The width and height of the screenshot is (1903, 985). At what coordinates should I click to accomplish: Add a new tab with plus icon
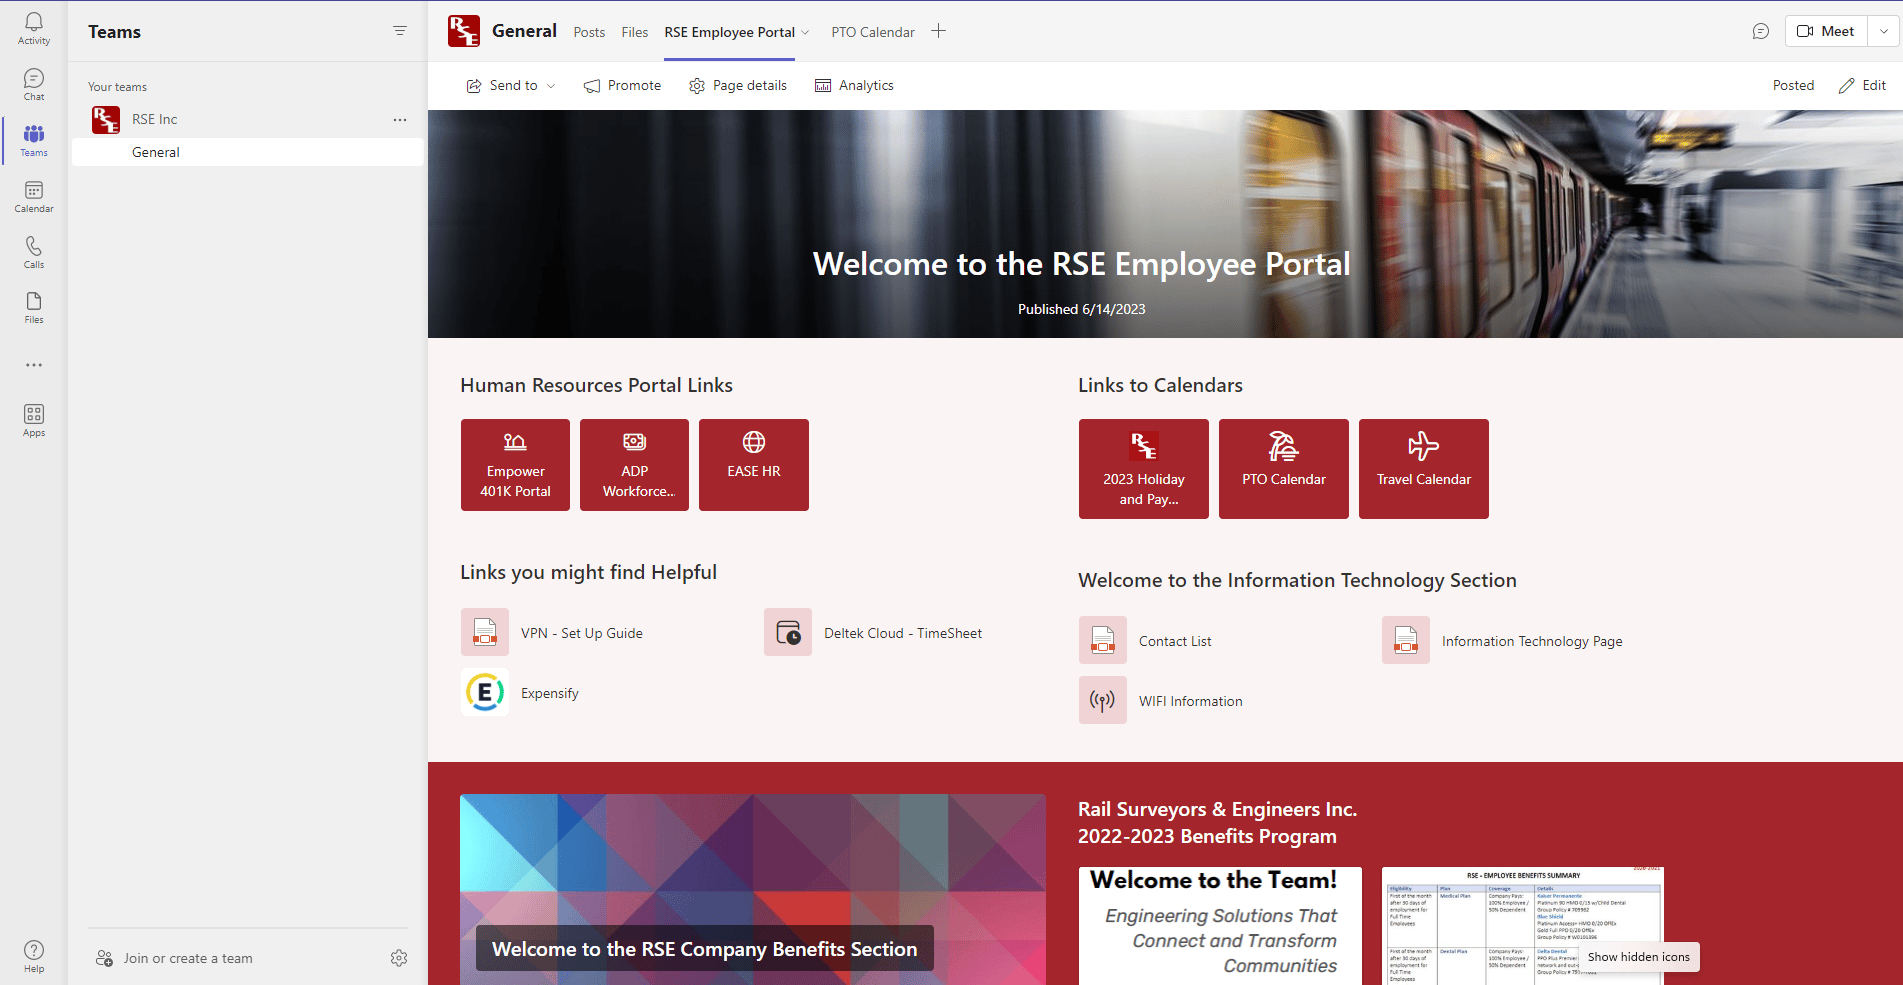click(x=938, y=31)
